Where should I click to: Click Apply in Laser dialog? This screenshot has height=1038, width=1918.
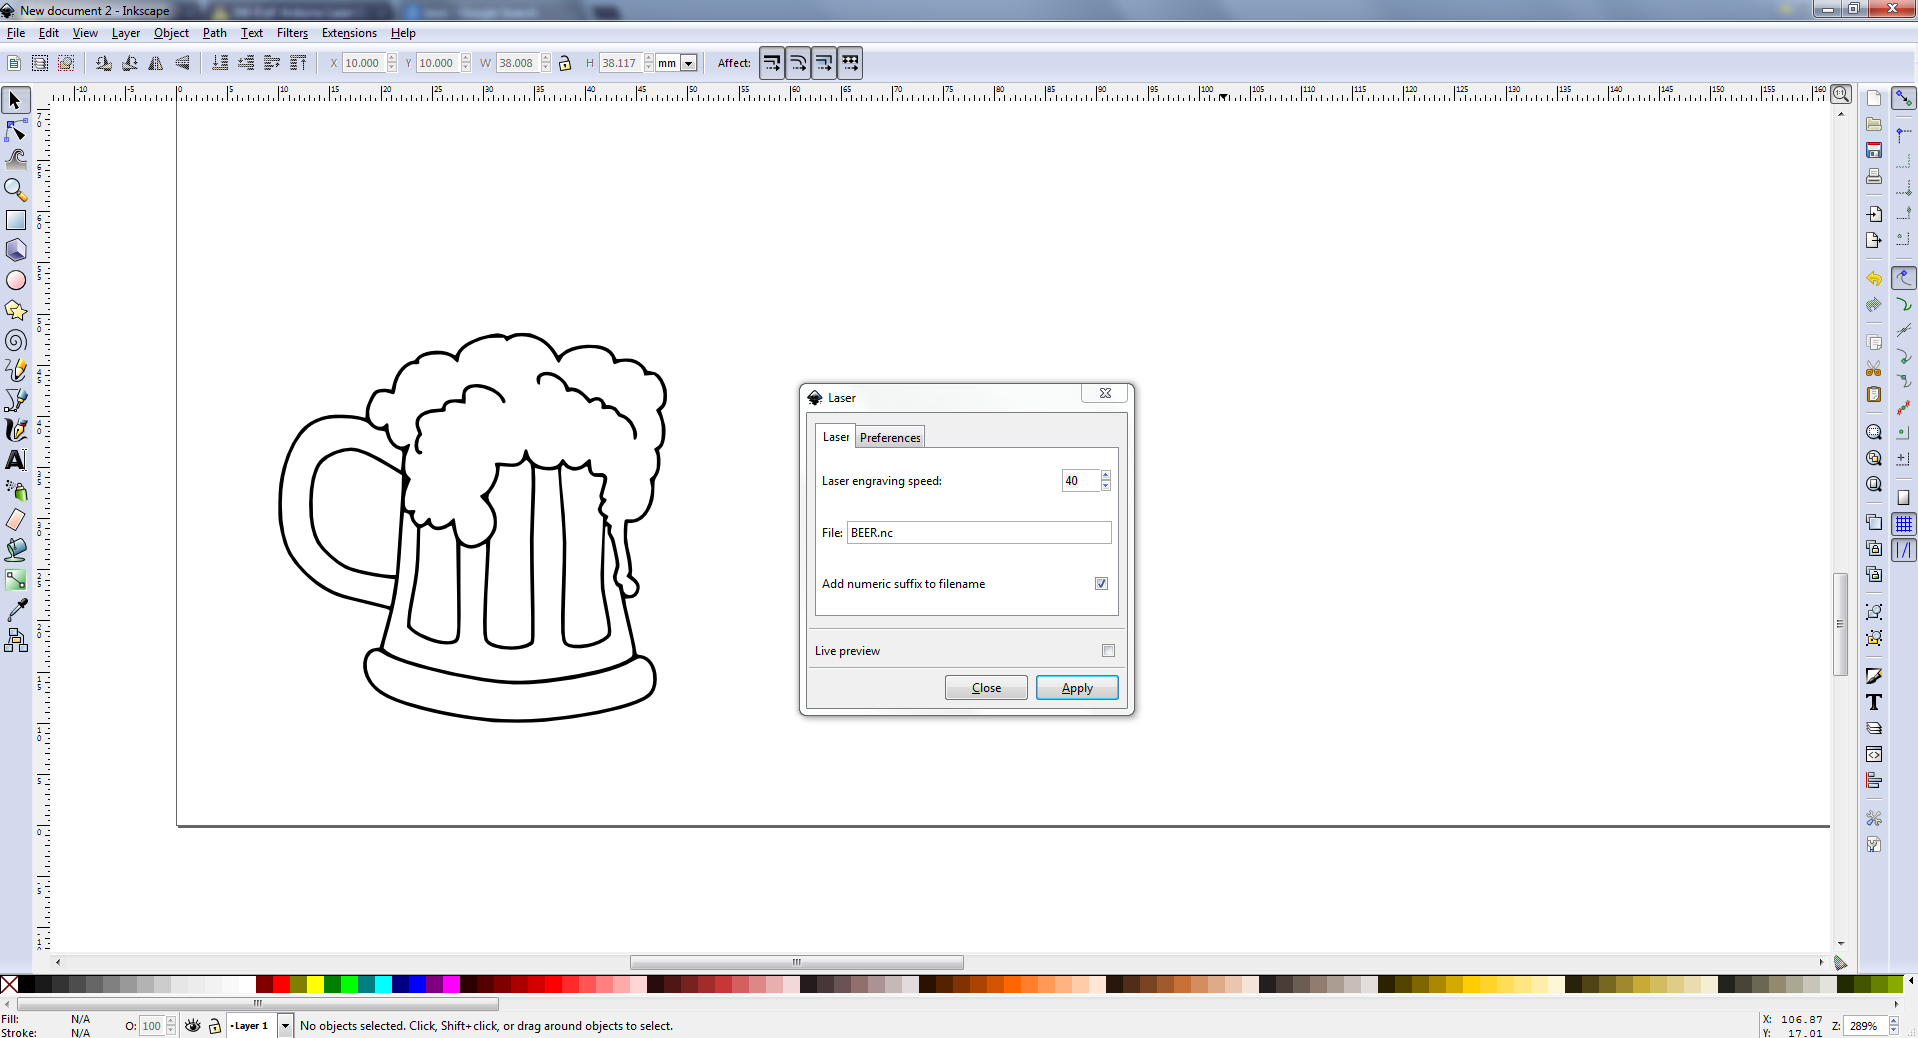click(x=1077, y=688)
